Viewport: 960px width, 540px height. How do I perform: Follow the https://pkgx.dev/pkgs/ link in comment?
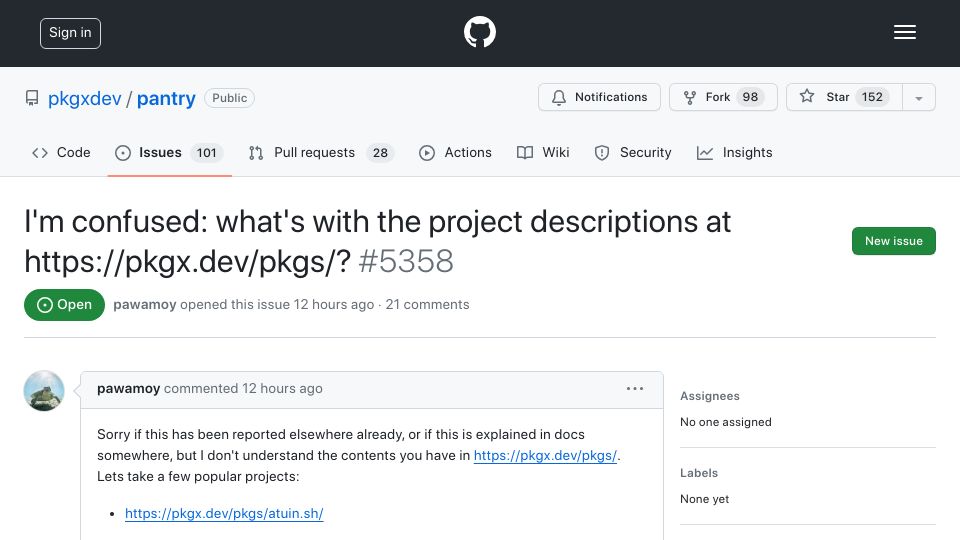[546, 456]
